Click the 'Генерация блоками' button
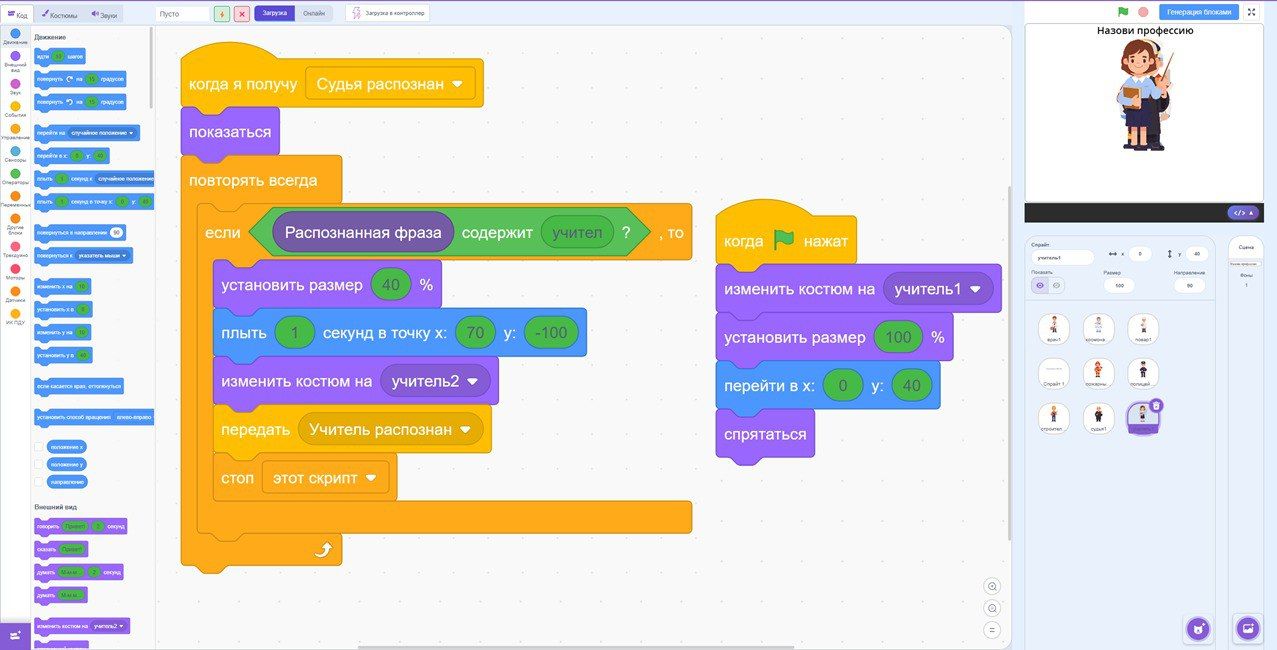Screen dimensions: 1277x650 [1198, 12]
